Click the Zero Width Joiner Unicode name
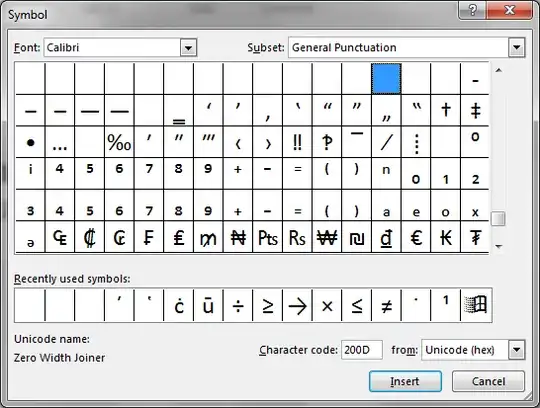This screenshot has height=408, width=540. click(x=59, y=358)
